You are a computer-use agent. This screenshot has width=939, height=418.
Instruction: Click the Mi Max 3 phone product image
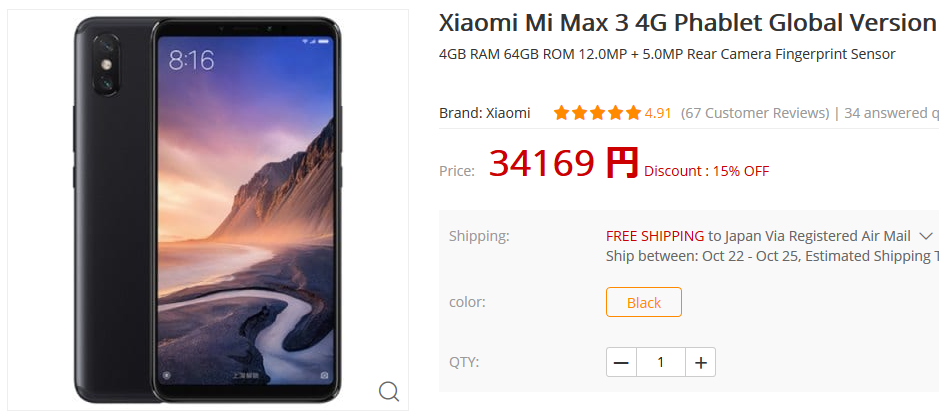(x=208, y=210)
